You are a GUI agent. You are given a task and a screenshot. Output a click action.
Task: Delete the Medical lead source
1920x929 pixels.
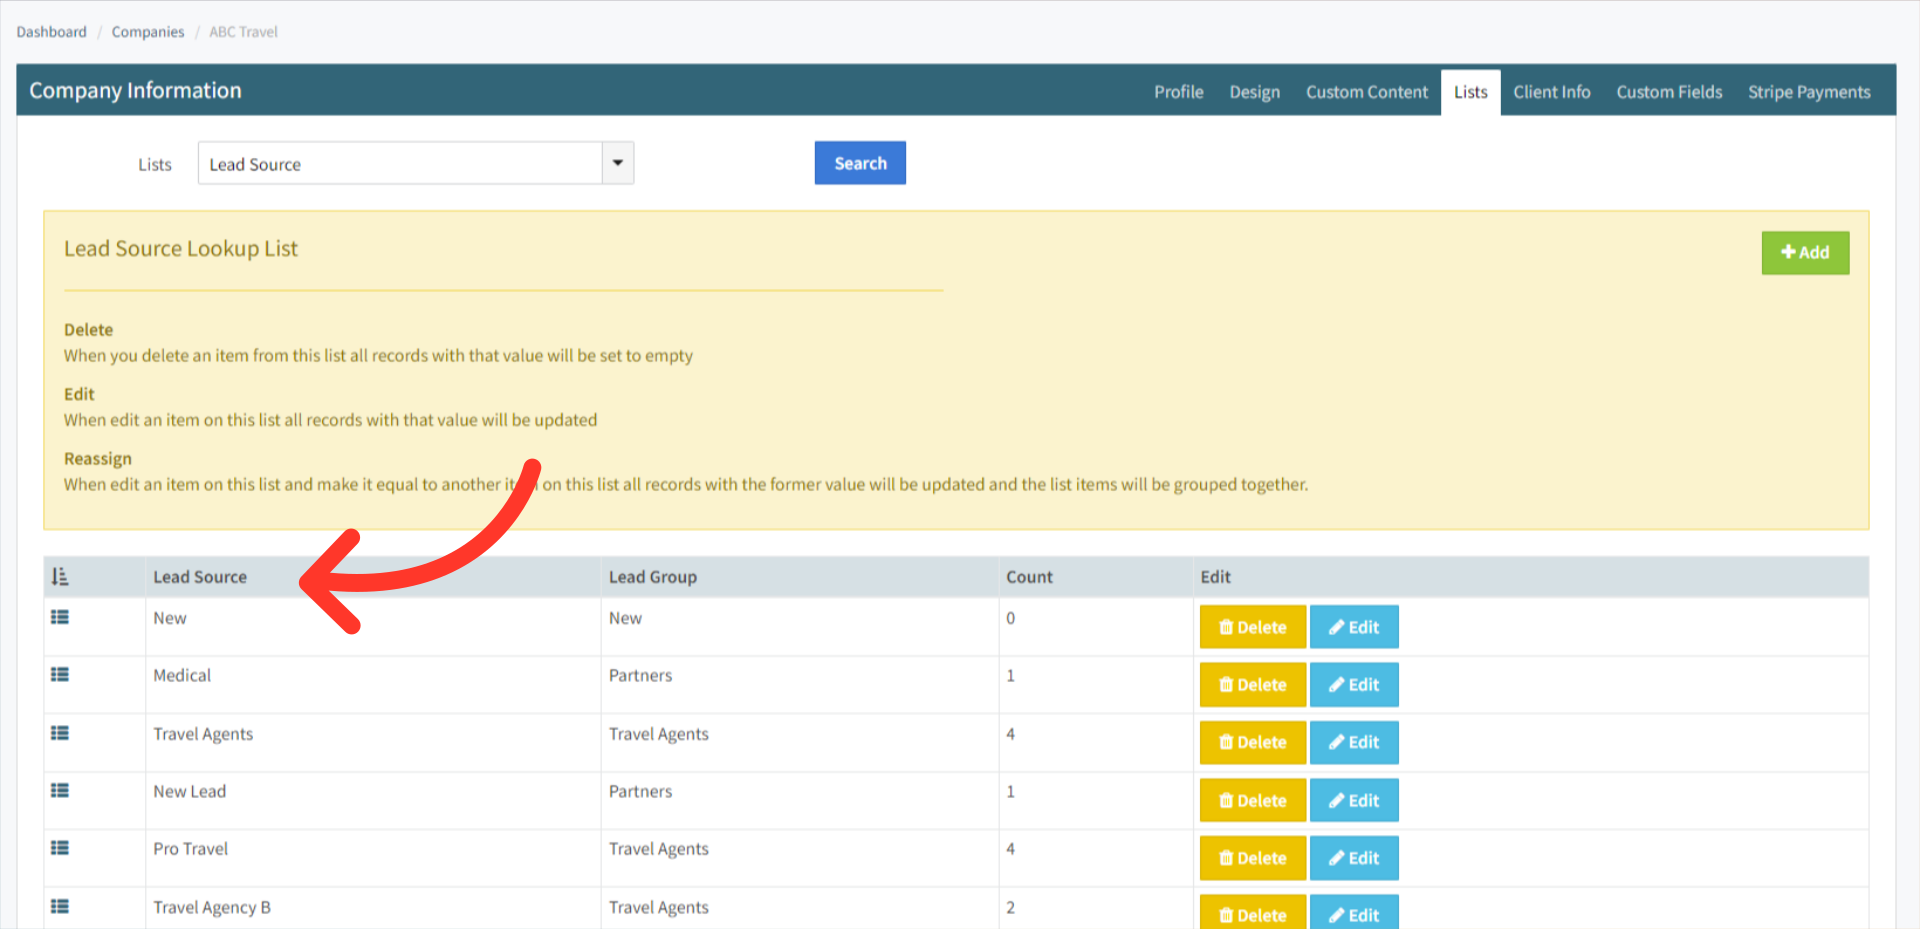(1252, 685)
